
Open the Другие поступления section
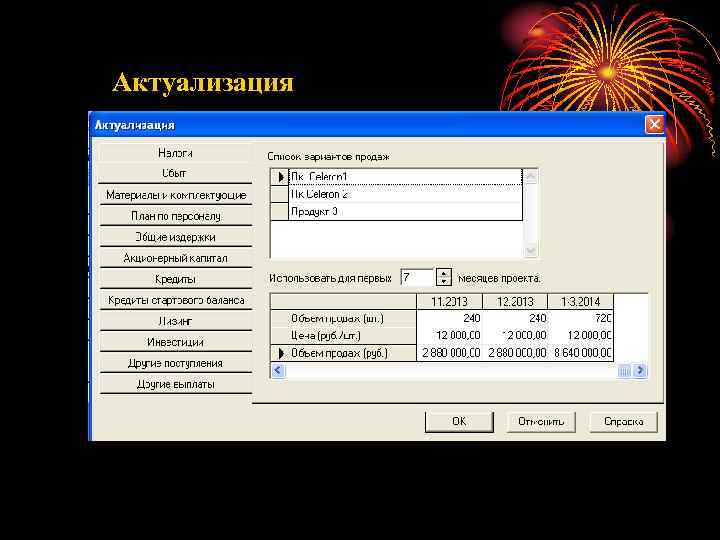(x=175, y=363)
